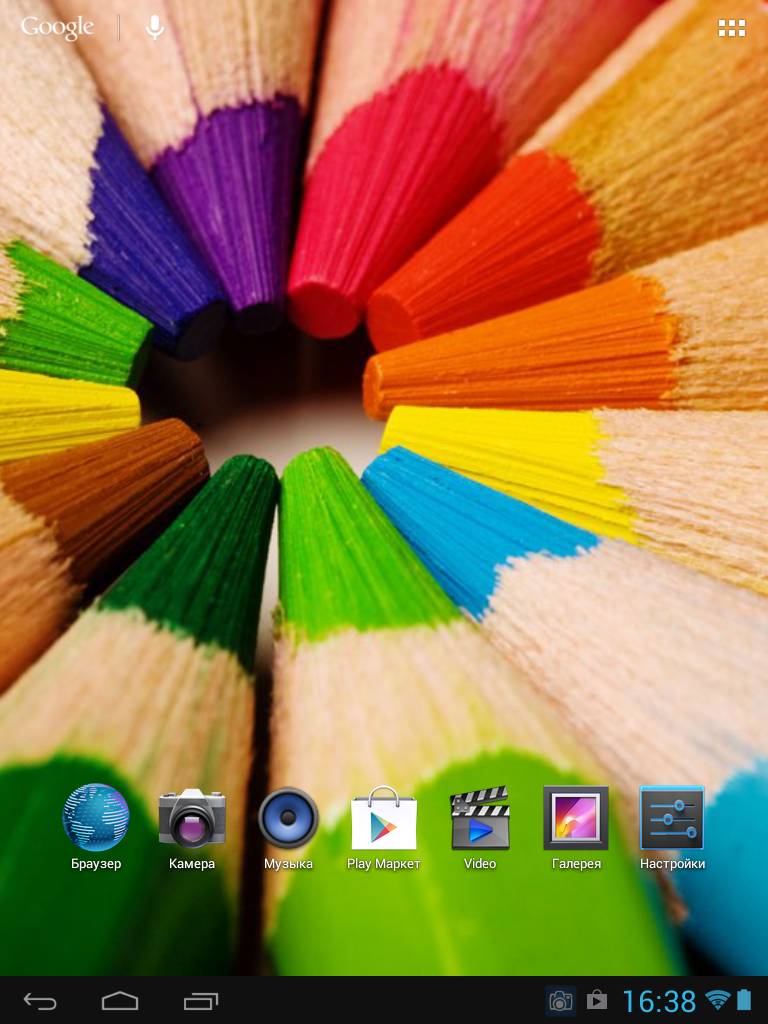
Task: Tap the Google search widget
Action: click(x=57, y=28)
